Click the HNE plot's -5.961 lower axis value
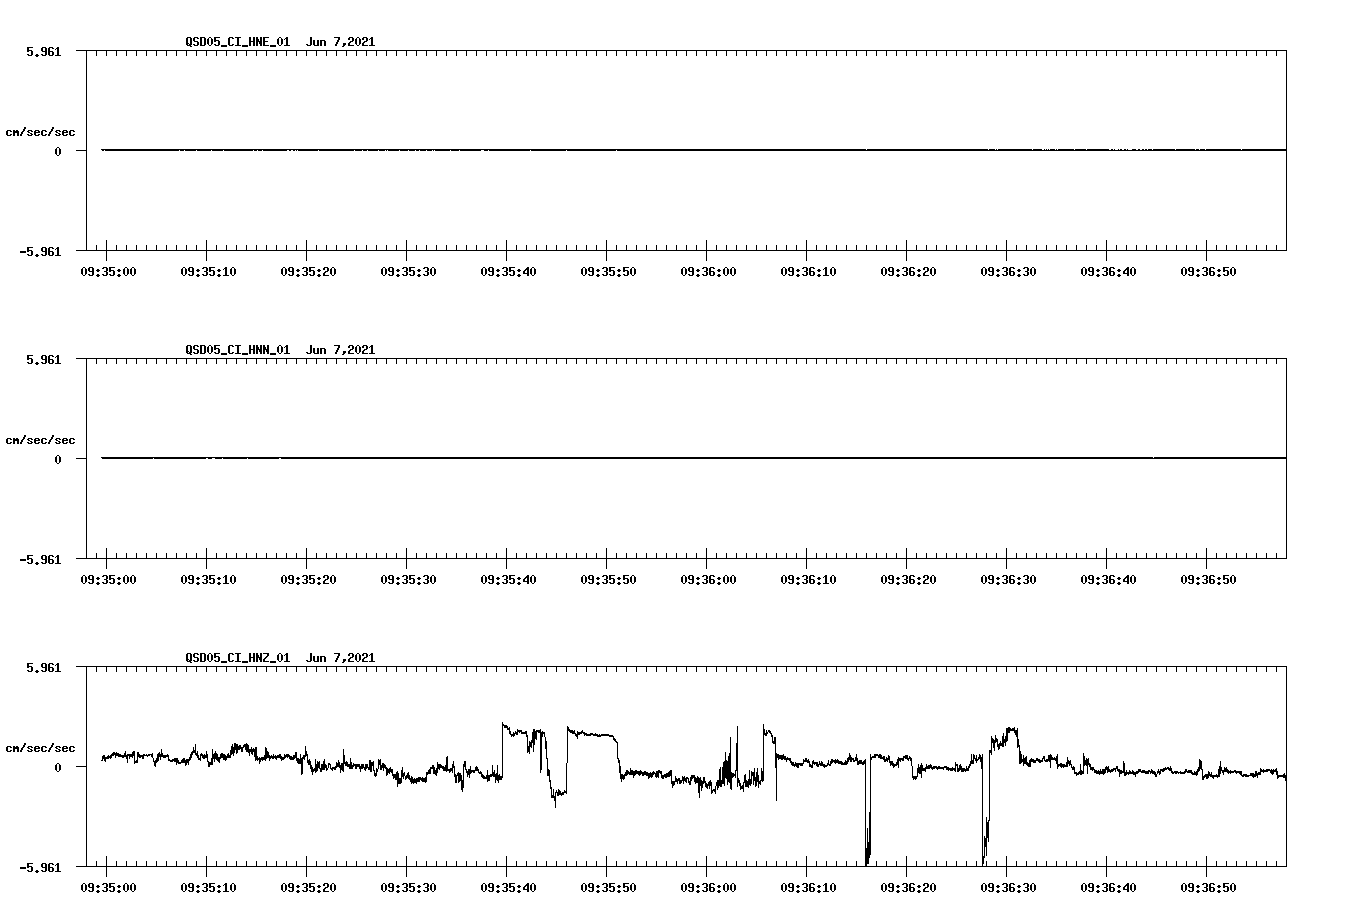Viewport: 1358px width, 924px height. (41, 251)
